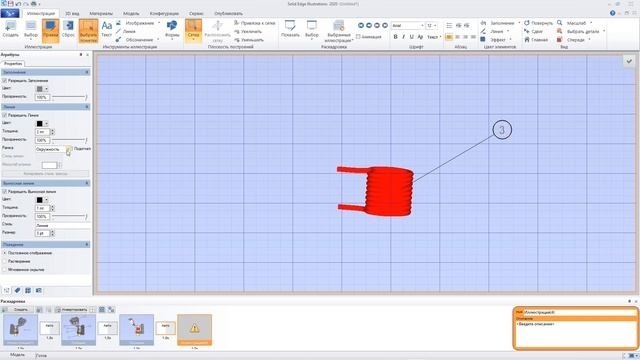Select the warning illustration thumbnail in storyboard
640x360 pixels.
click(x=195, y=330)
